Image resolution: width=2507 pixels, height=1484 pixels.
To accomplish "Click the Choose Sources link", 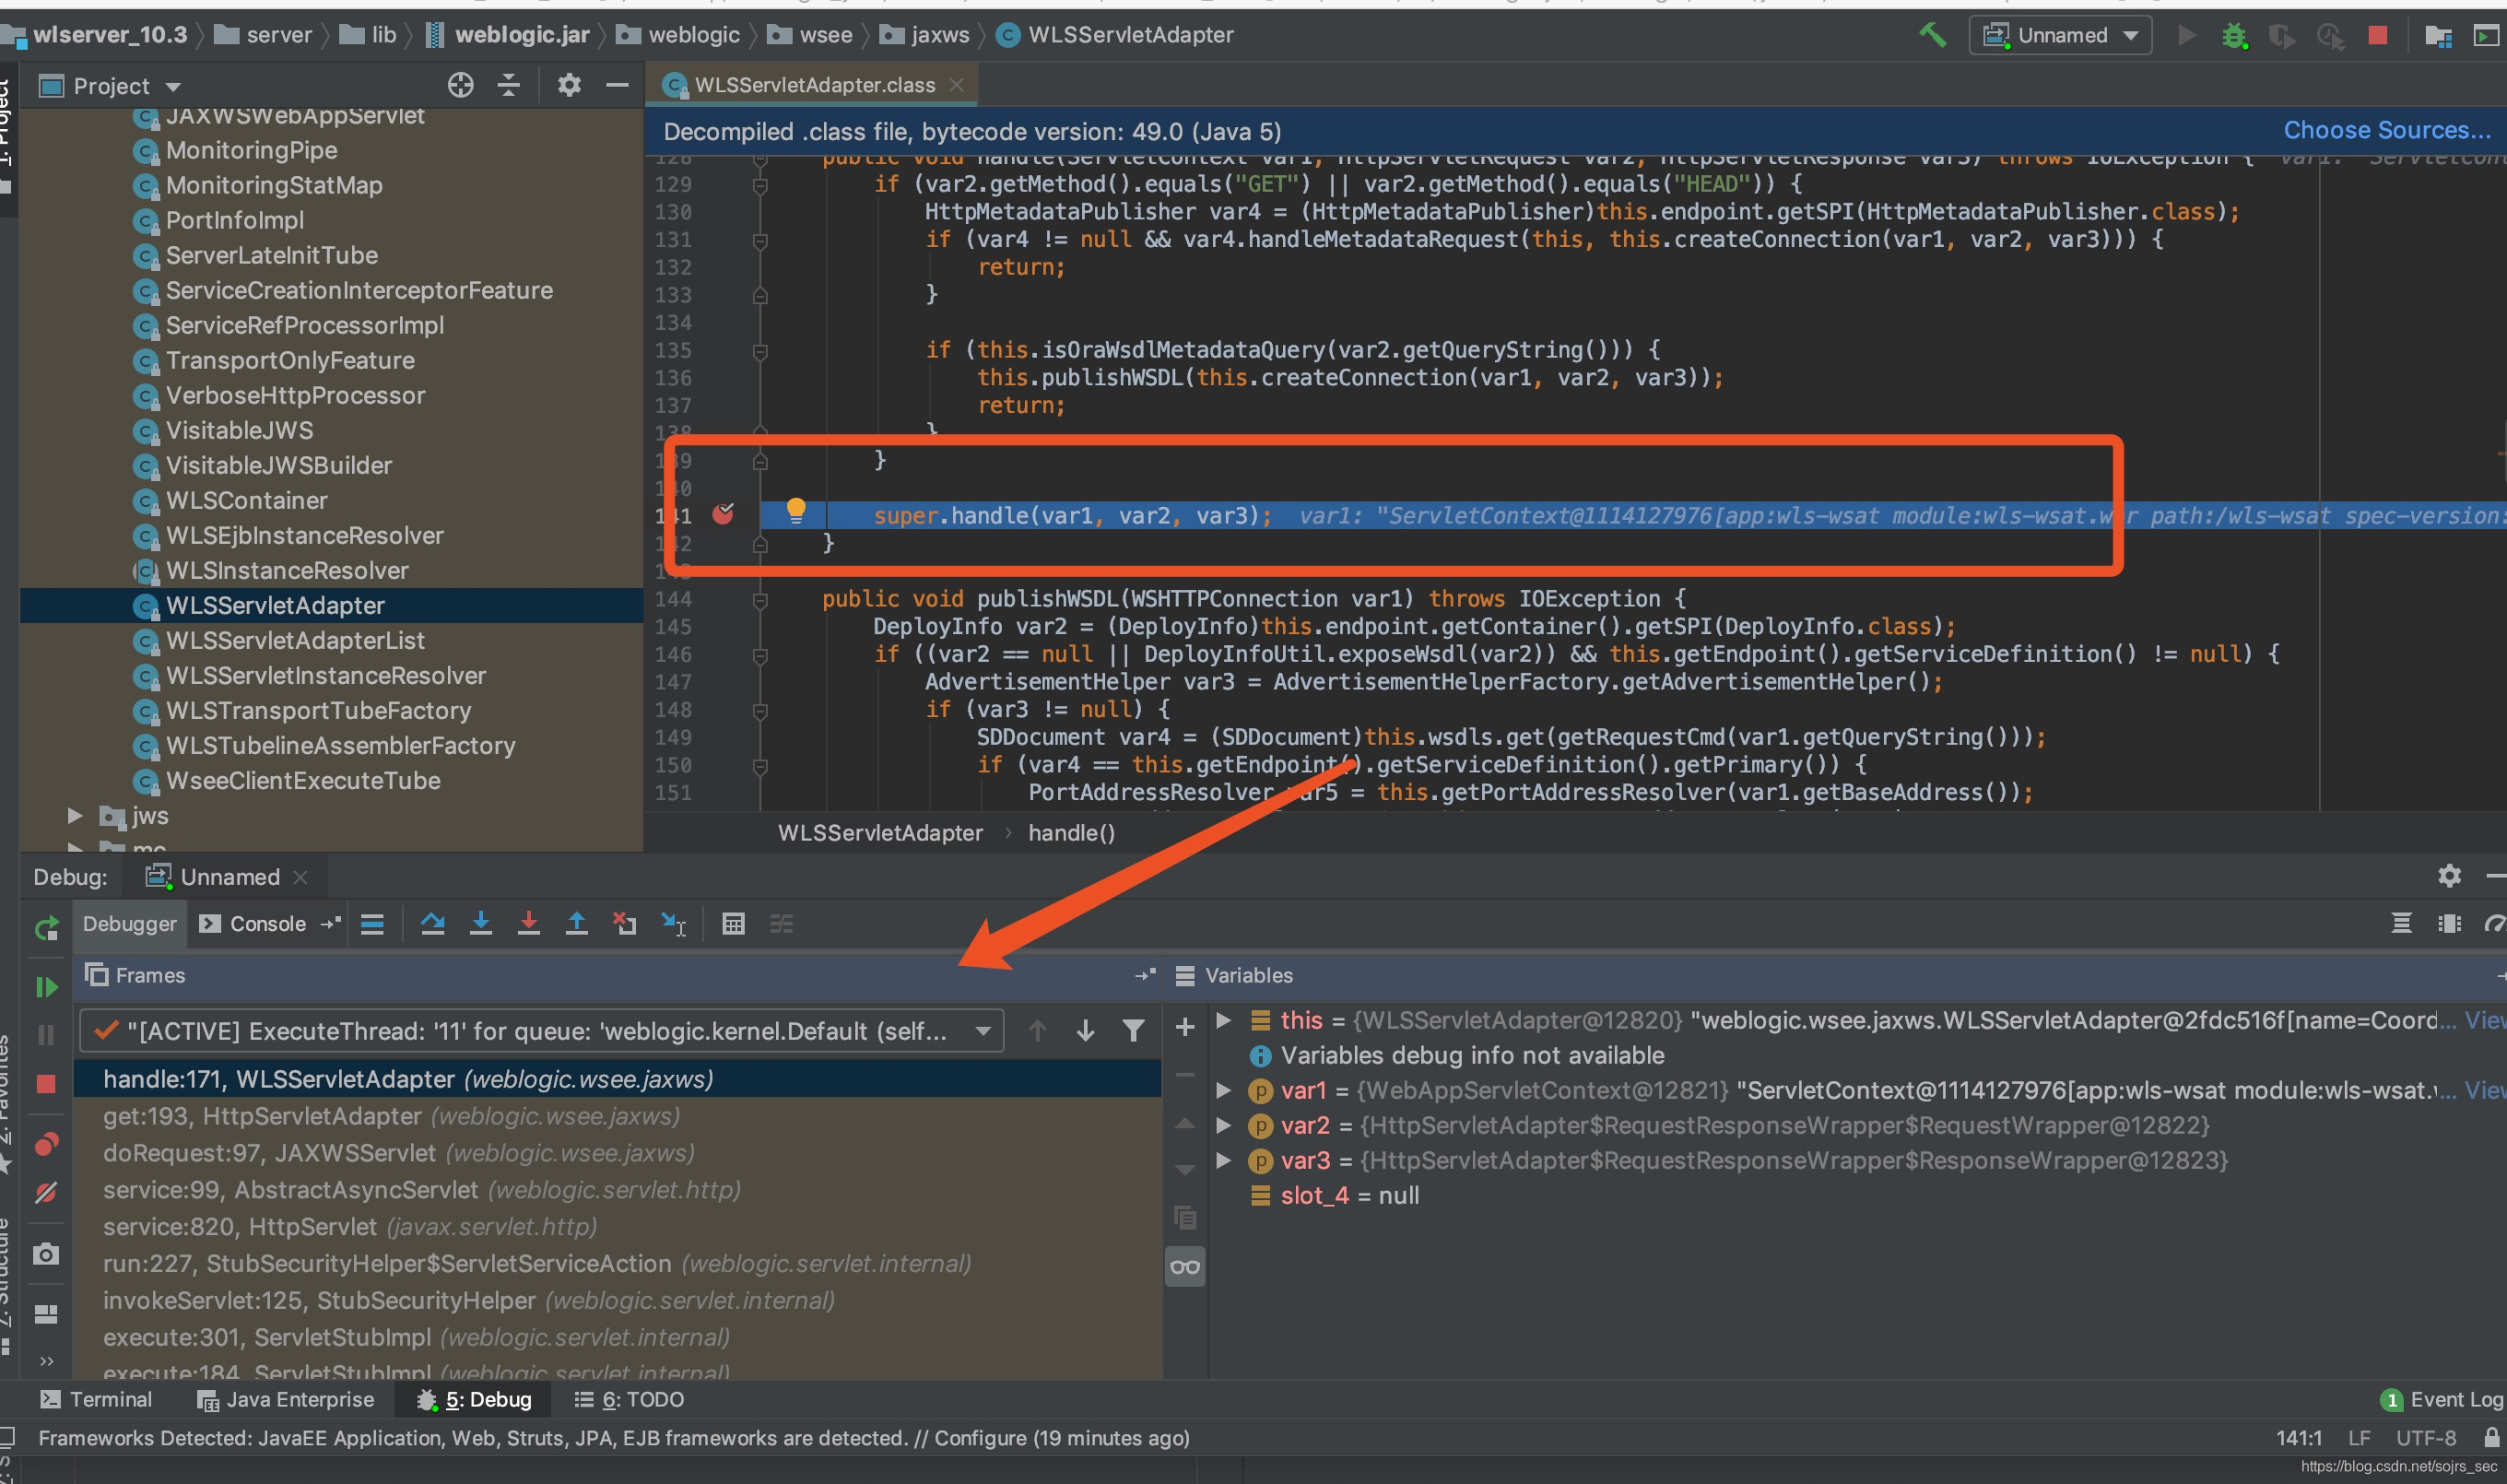I will click(x=2386, y=130).
